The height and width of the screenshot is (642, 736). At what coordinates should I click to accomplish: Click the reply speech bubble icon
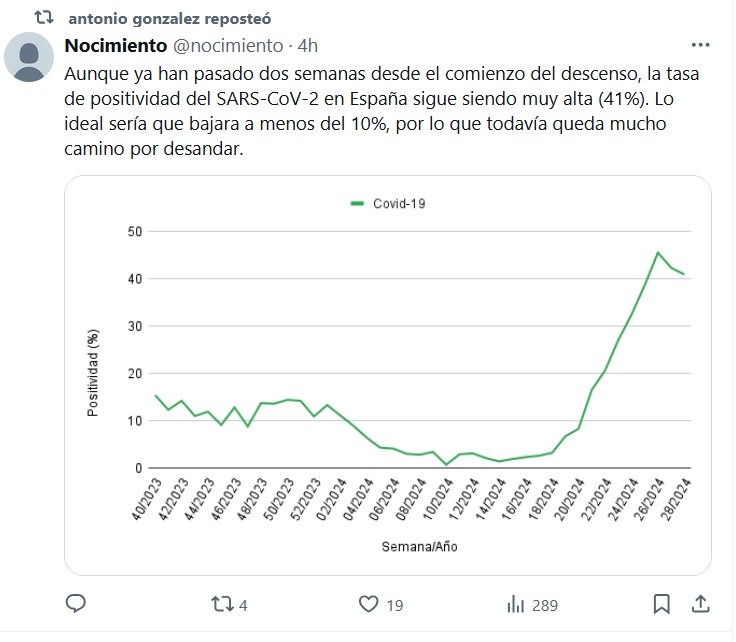tap(77, 604)
